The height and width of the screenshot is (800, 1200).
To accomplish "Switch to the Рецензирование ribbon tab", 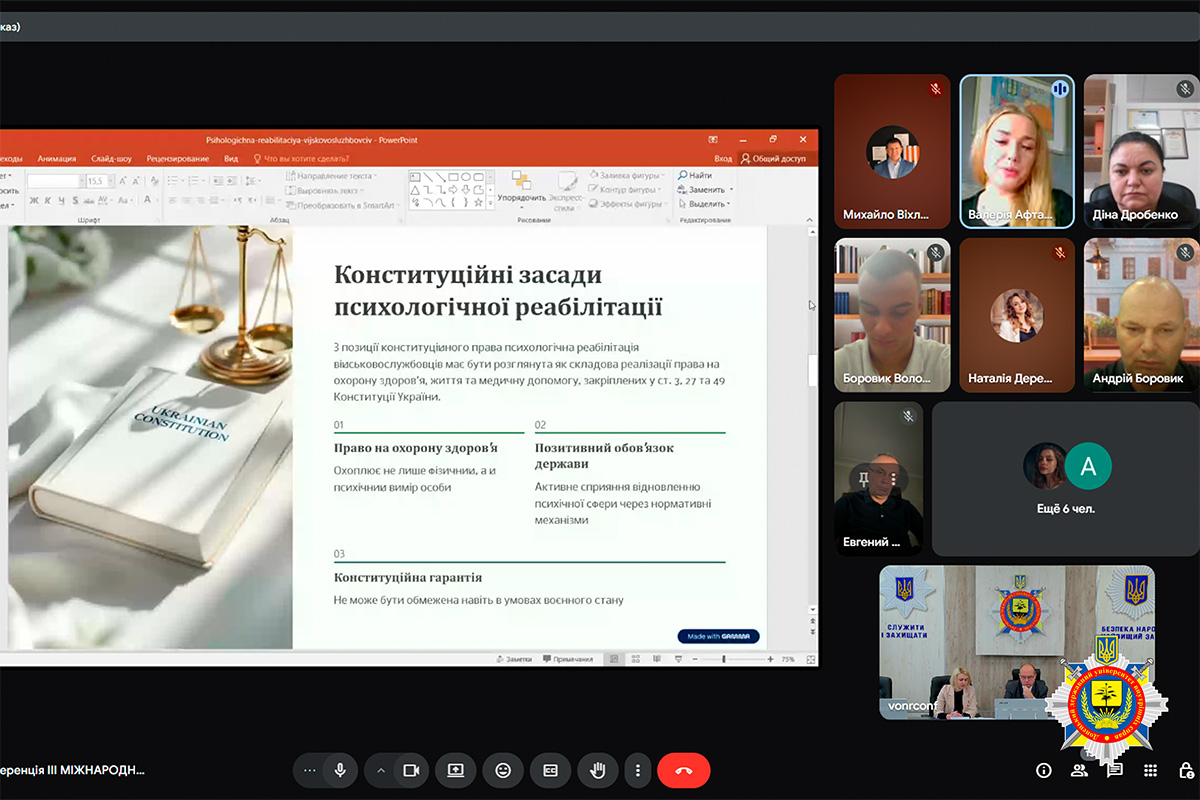I will [x=178, y=158].
